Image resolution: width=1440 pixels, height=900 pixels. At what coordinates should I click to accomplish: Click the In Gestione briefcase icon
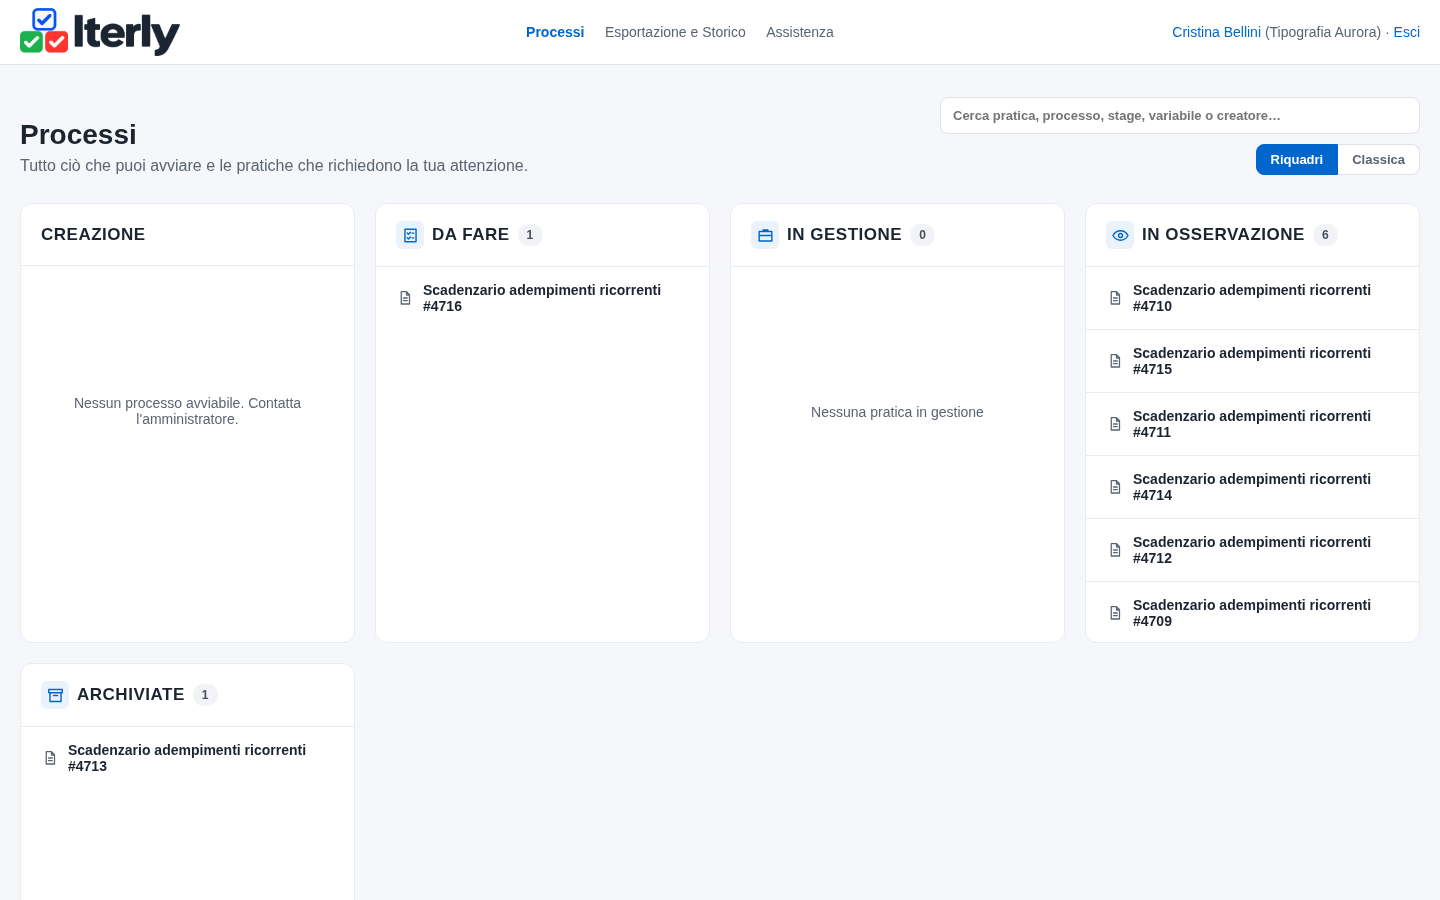765,235
